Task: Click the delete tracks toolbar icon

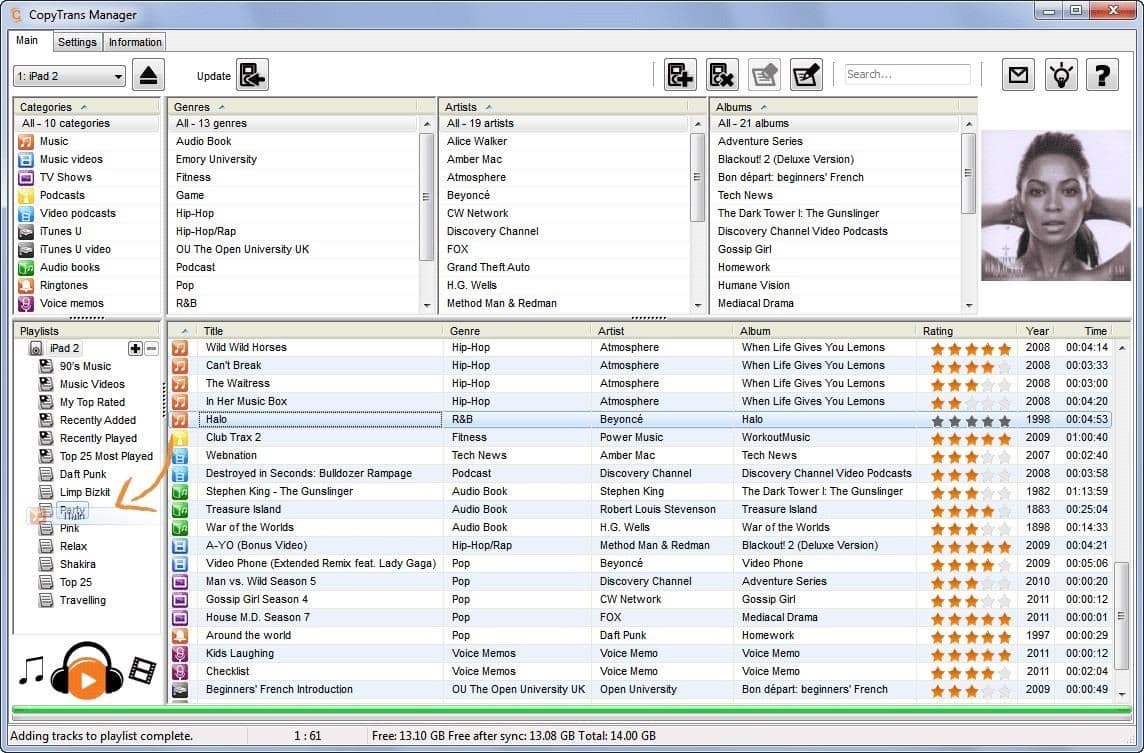Action: (722, 75)
